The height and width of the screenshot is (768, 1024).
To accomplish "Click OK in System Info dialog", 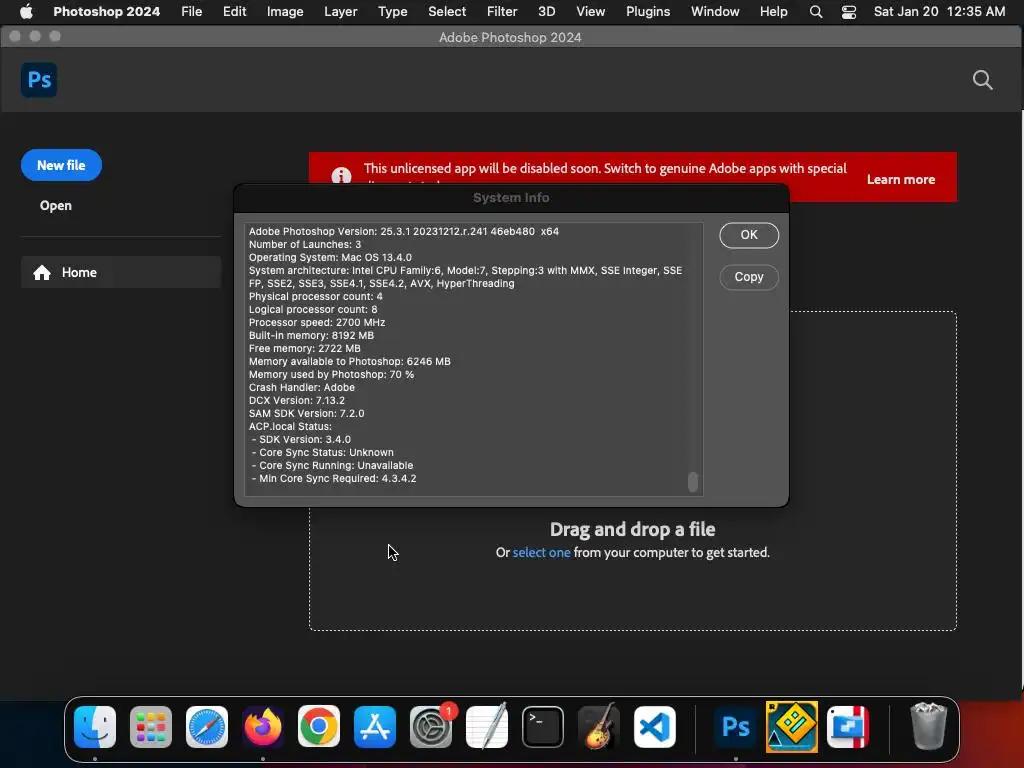I will coord(749,235).
